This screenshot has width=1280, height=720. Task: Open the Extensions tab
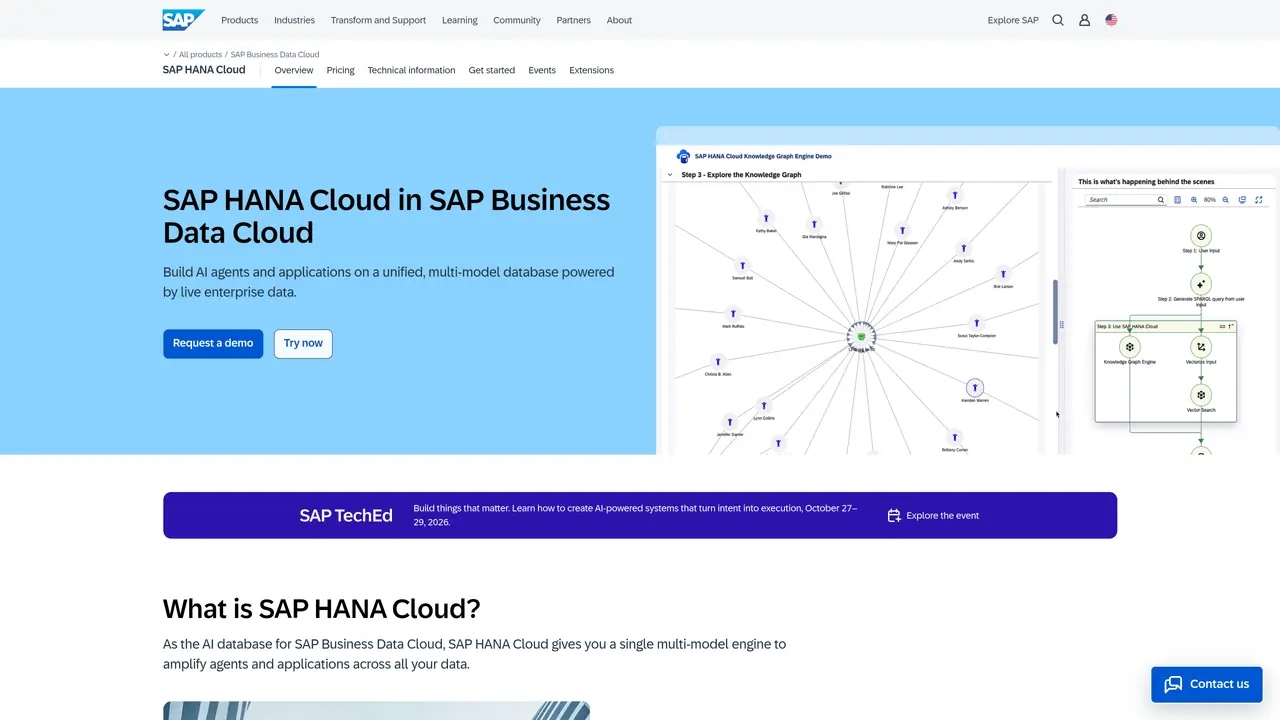pyautogui.click(x=592, y=70)
